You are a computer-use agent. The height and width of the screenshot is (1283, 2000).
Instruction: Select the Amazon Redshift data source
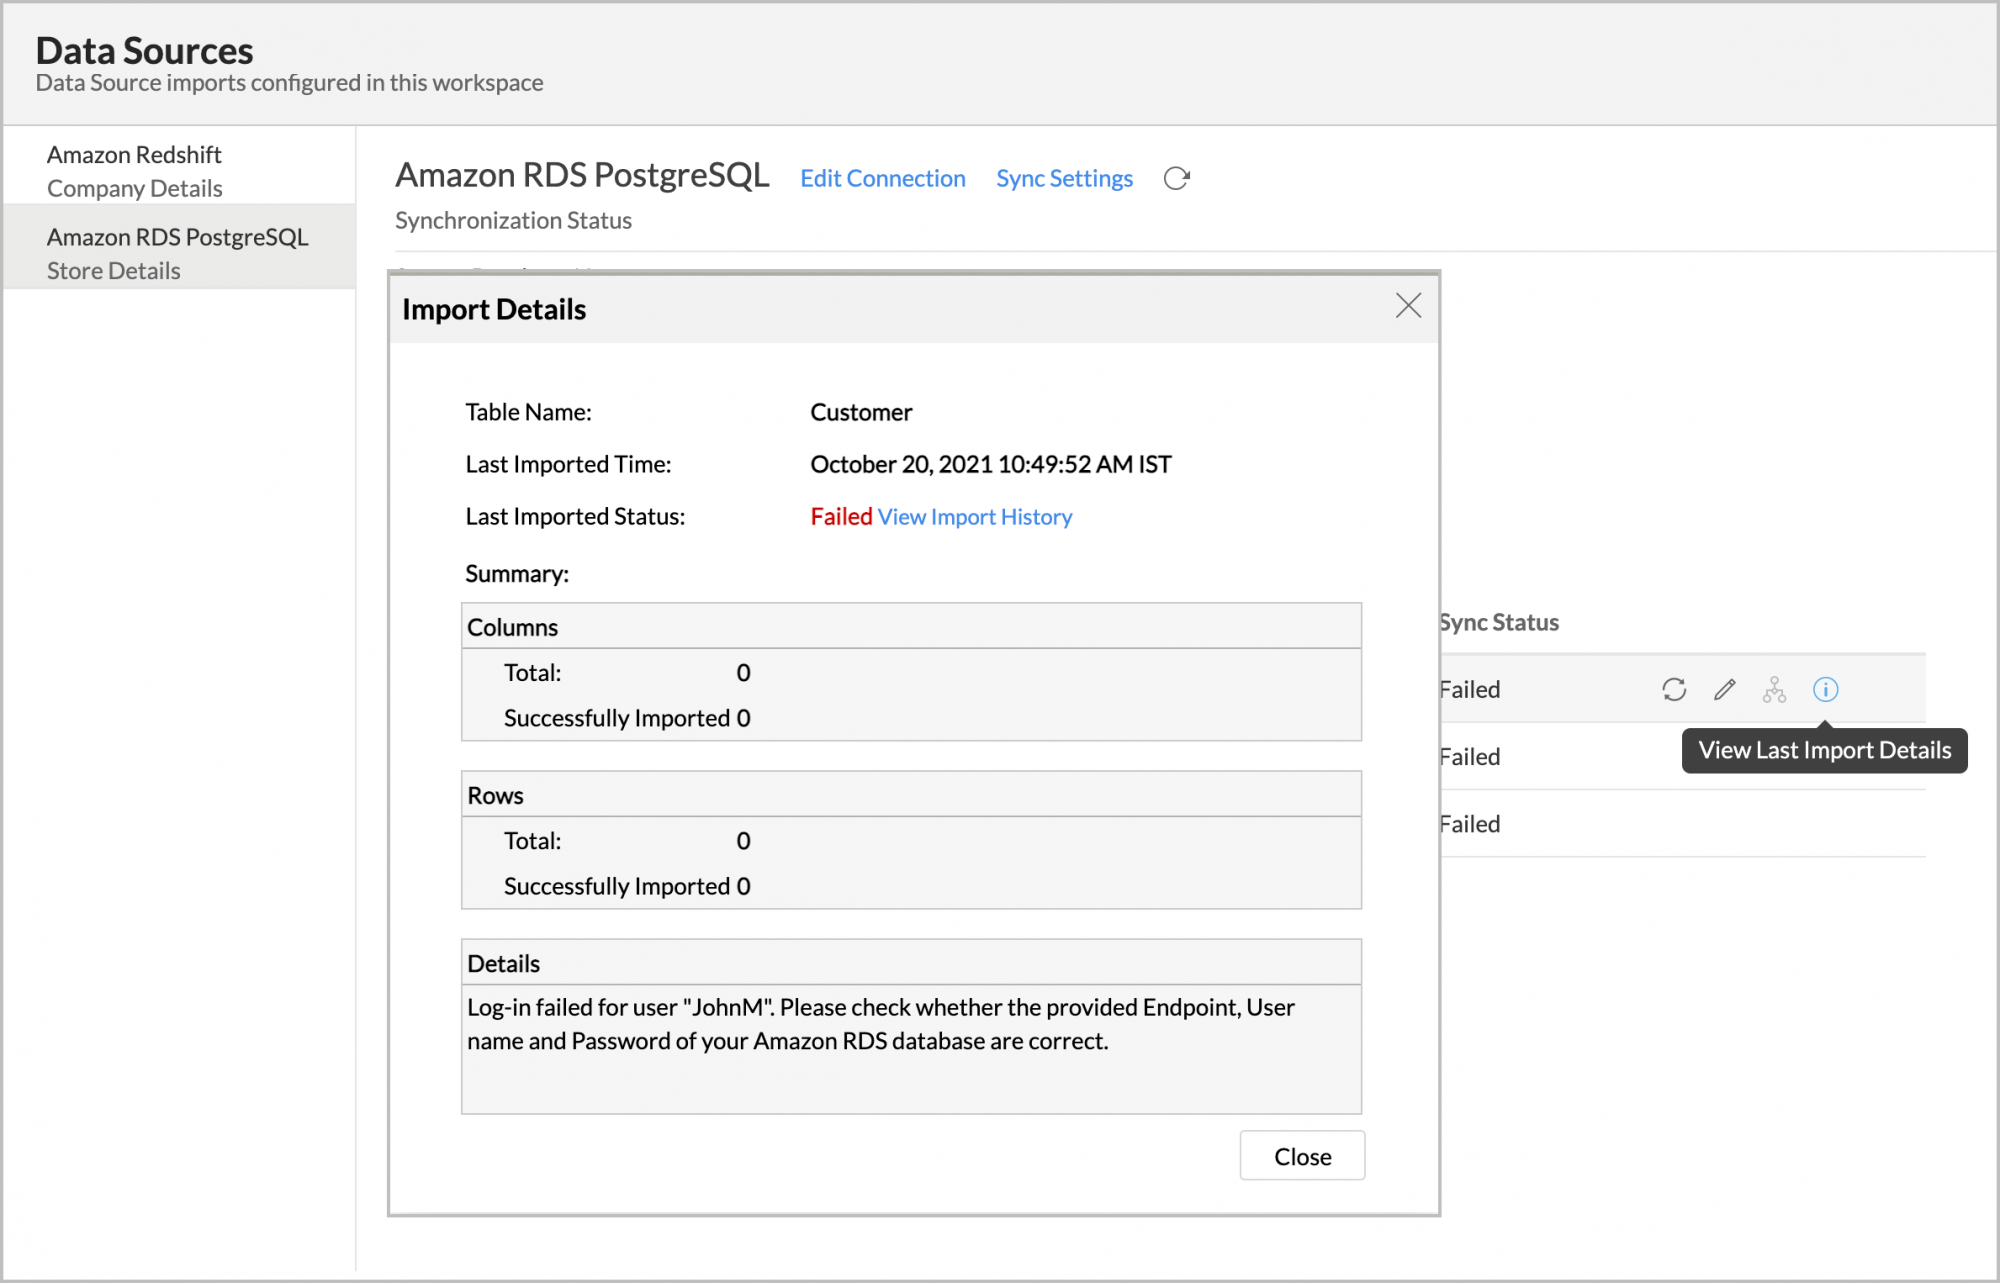click(x=135, y=170)
